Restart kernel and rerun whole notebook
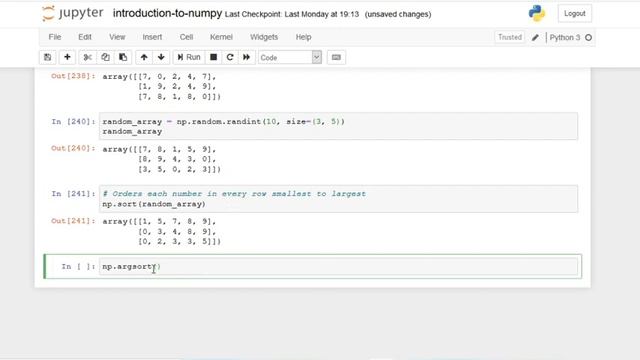This screenshot has width=640, height=360. tap(247, 57)
